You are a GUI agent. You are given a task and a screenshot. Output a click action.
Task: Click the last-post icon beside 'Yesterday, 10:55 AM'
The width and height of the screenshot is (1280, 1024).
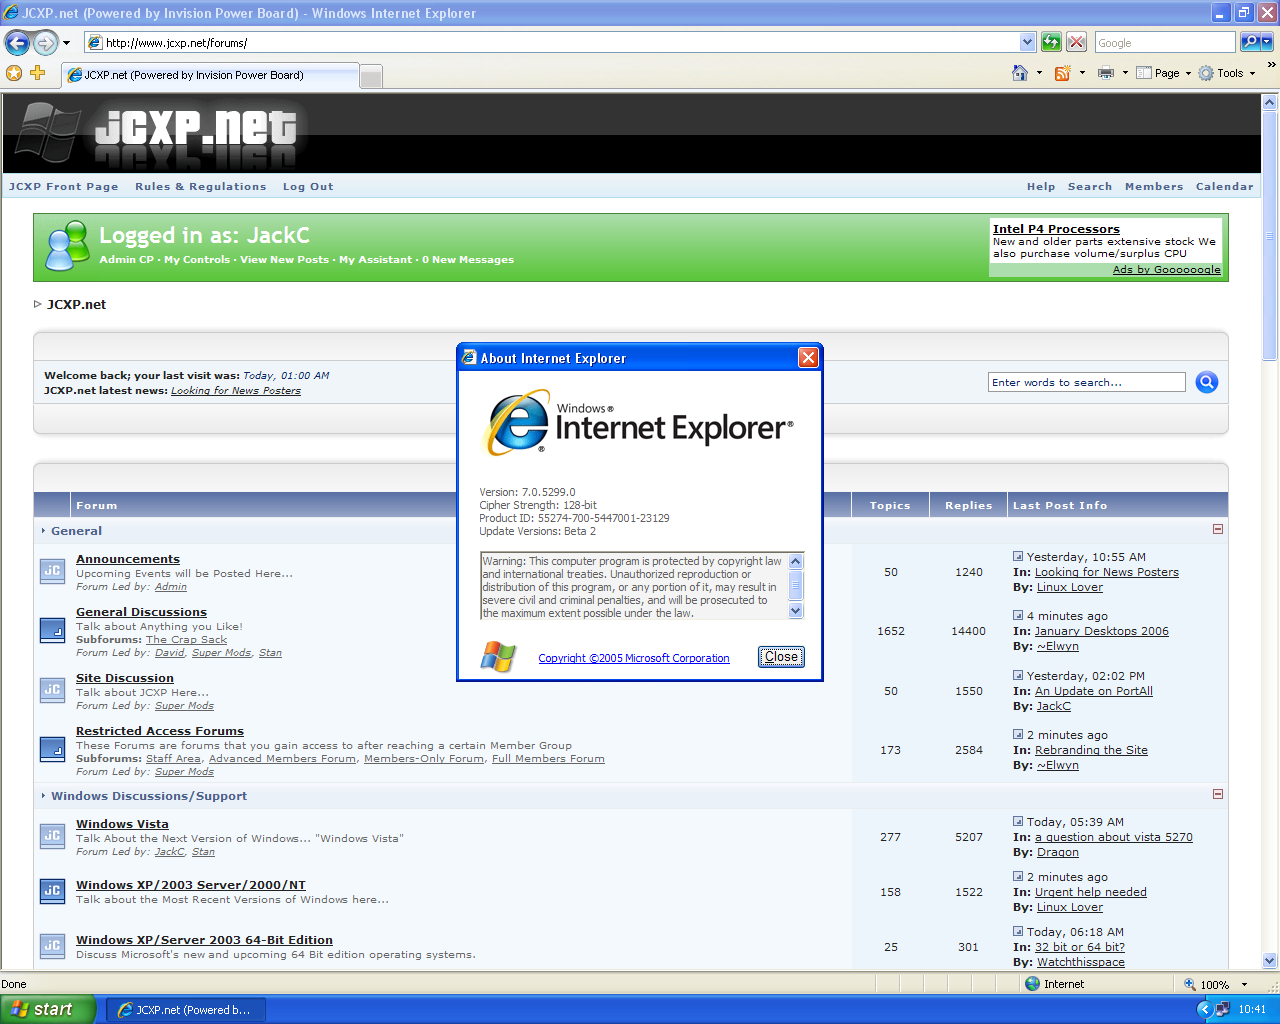pos(1018,556)
